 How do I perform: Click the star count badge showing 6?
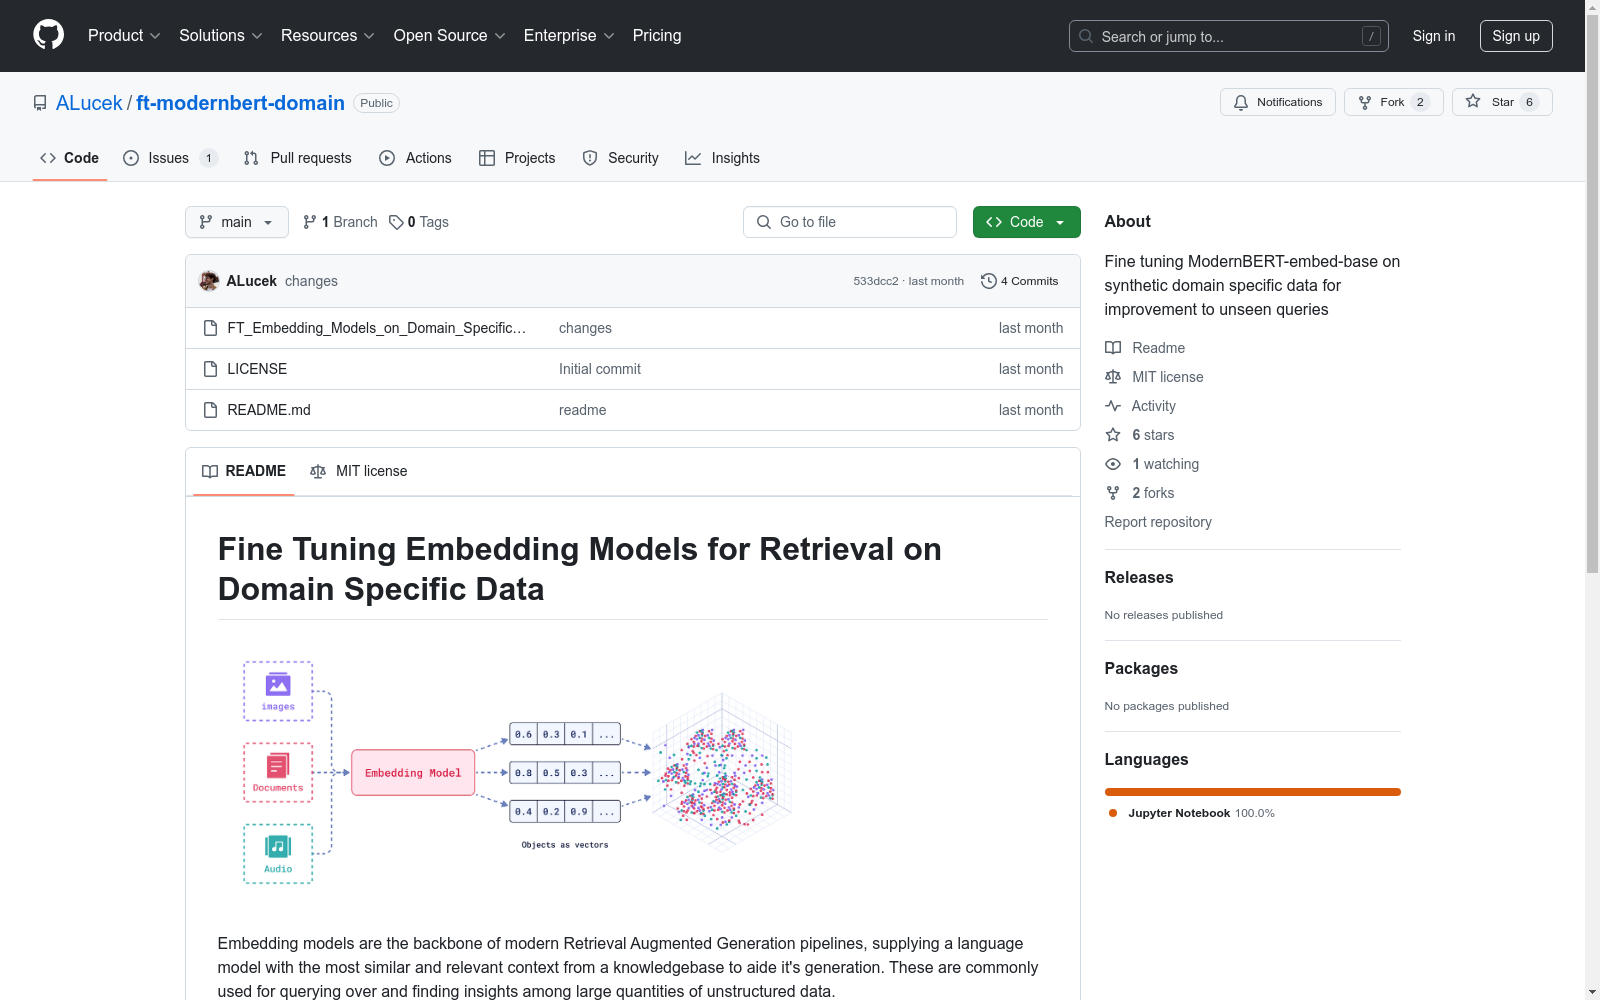pos(1529,102)
